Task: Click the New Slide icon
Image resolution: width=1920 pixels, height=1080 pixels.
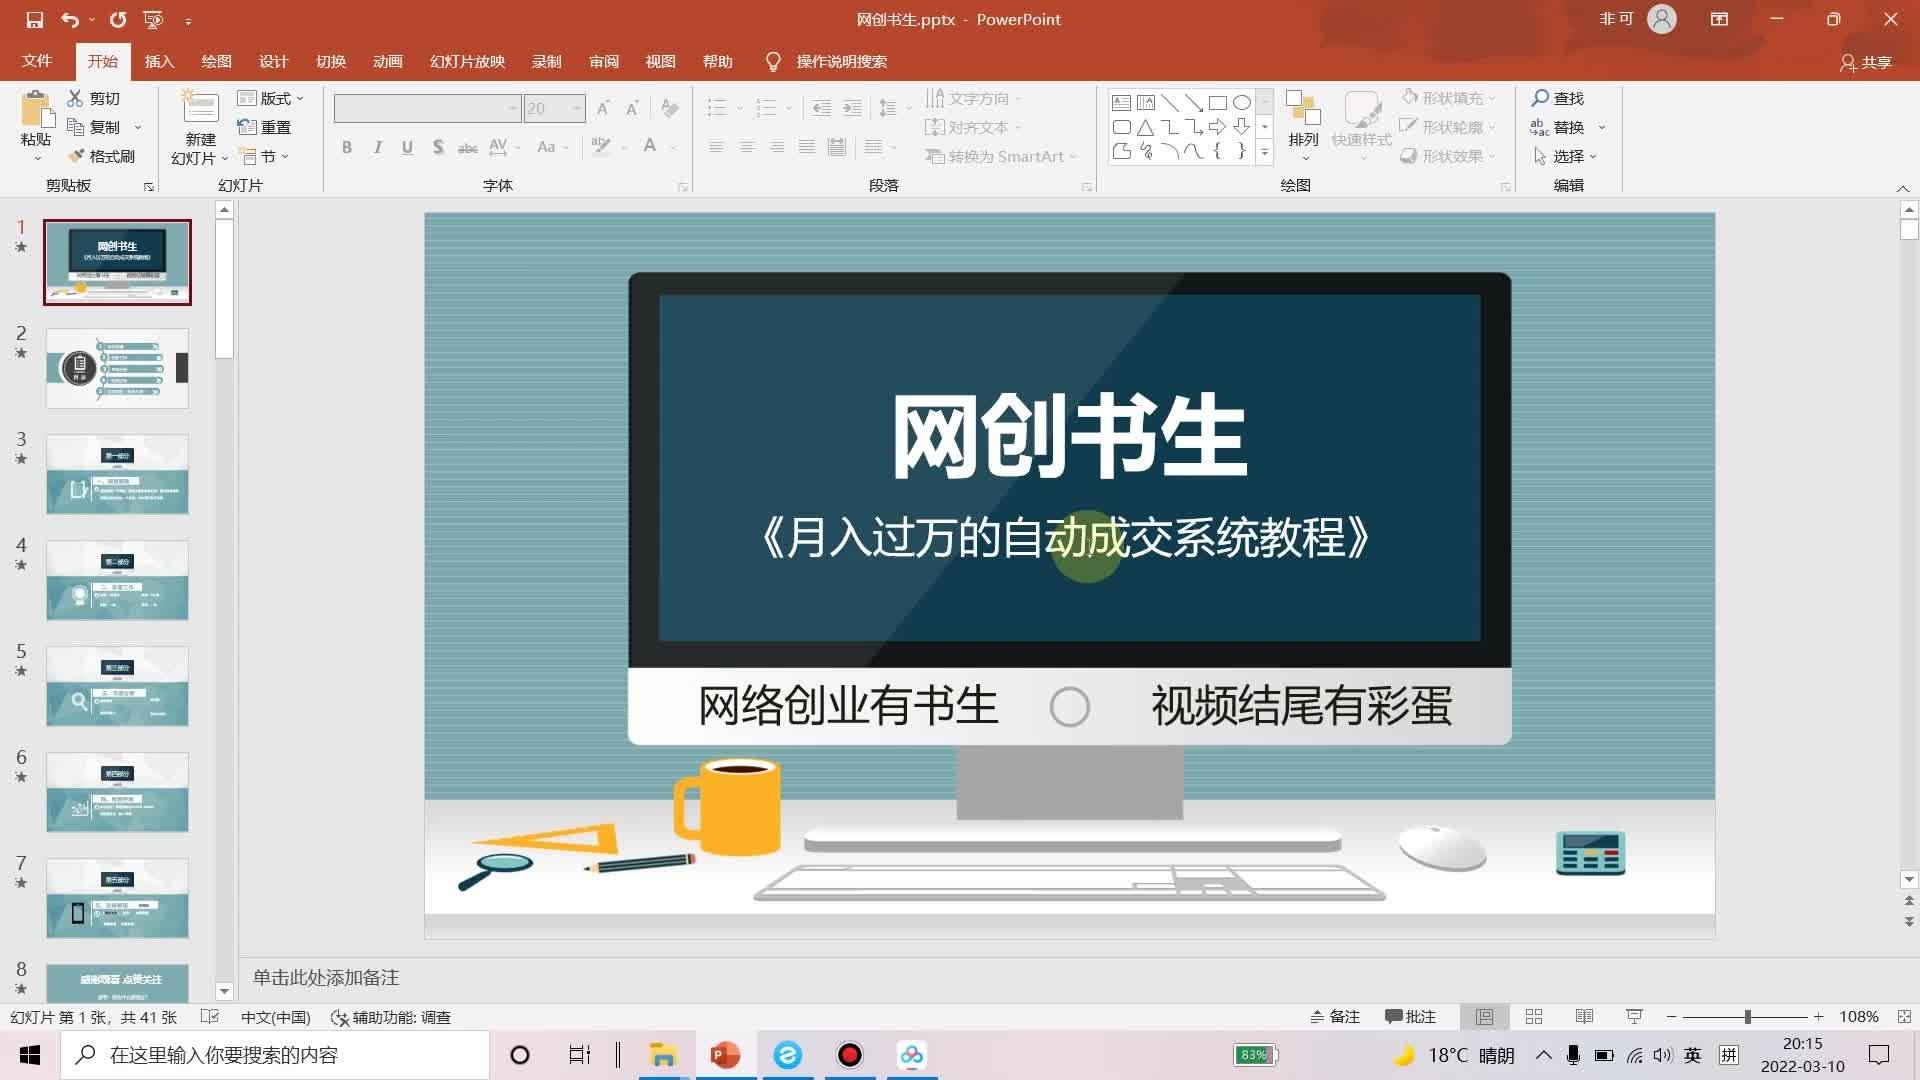Action: click(200, 108)
